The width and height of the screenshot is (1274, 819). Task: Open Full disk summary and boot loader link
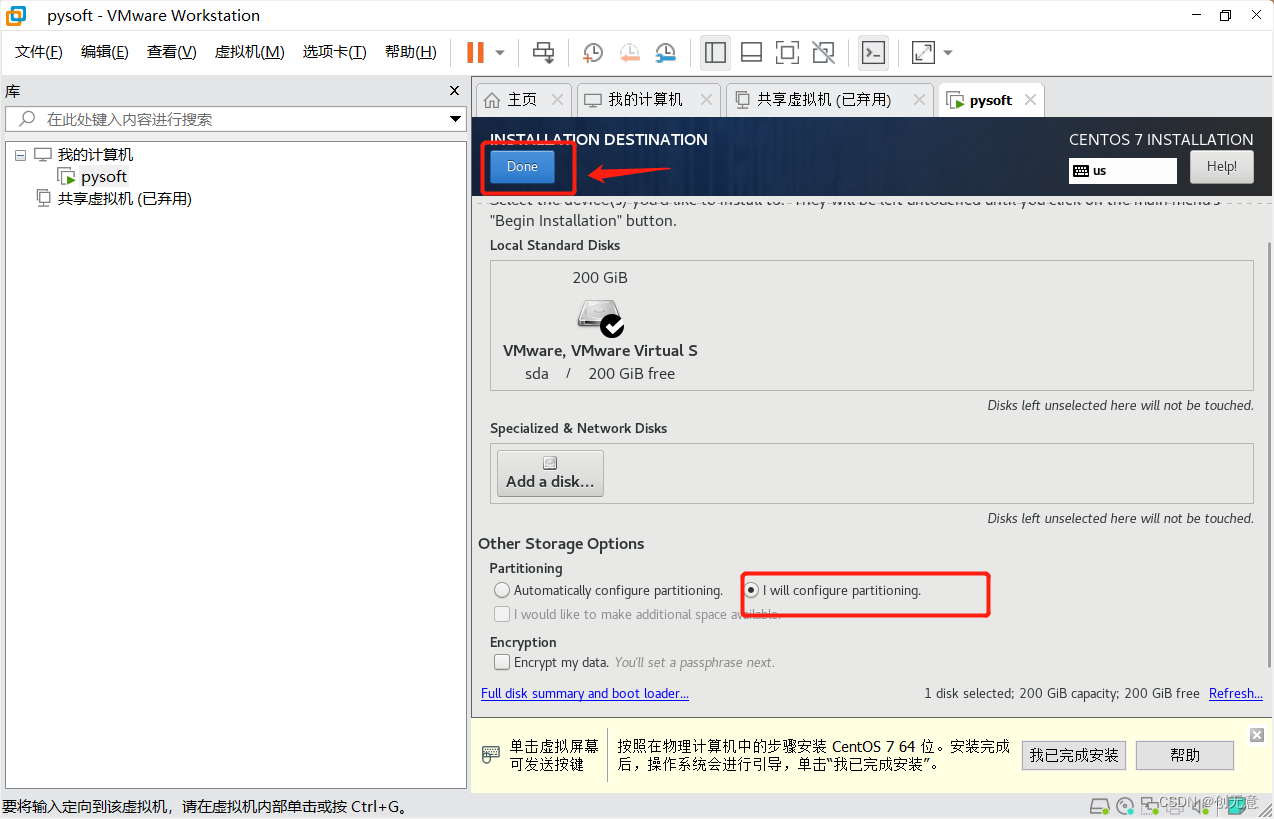tap(584, 694)
